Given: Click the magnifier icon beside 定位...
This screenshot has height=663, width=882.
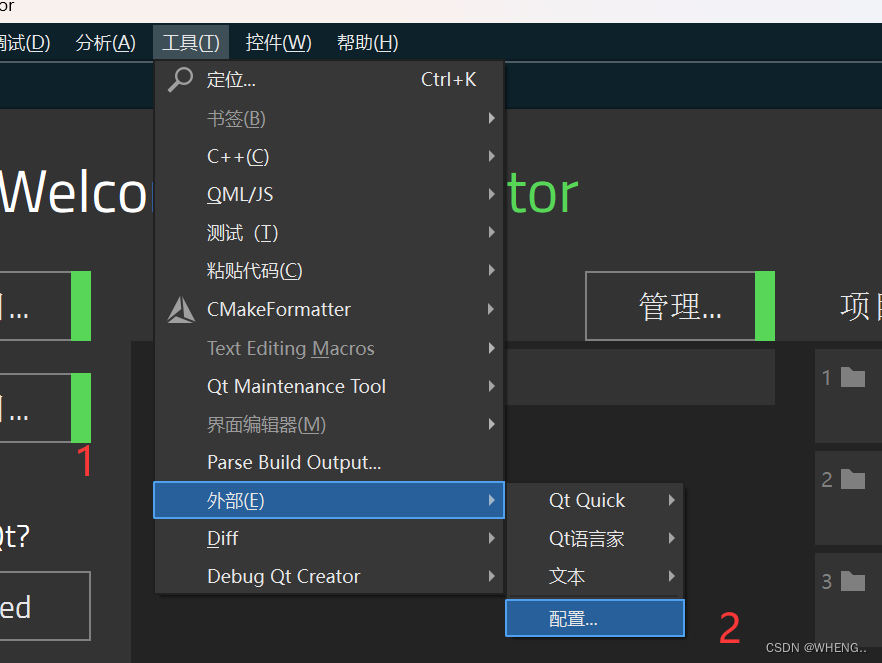Looking at the screenshot, I should [x=180, y=79].
